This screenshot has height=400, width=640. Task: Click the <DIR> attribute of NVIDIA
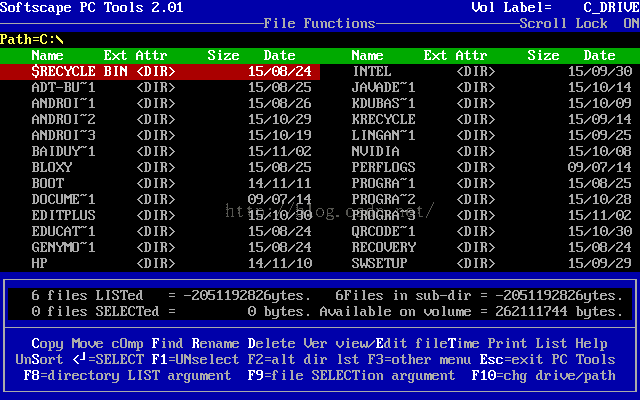tap(476, 151)
